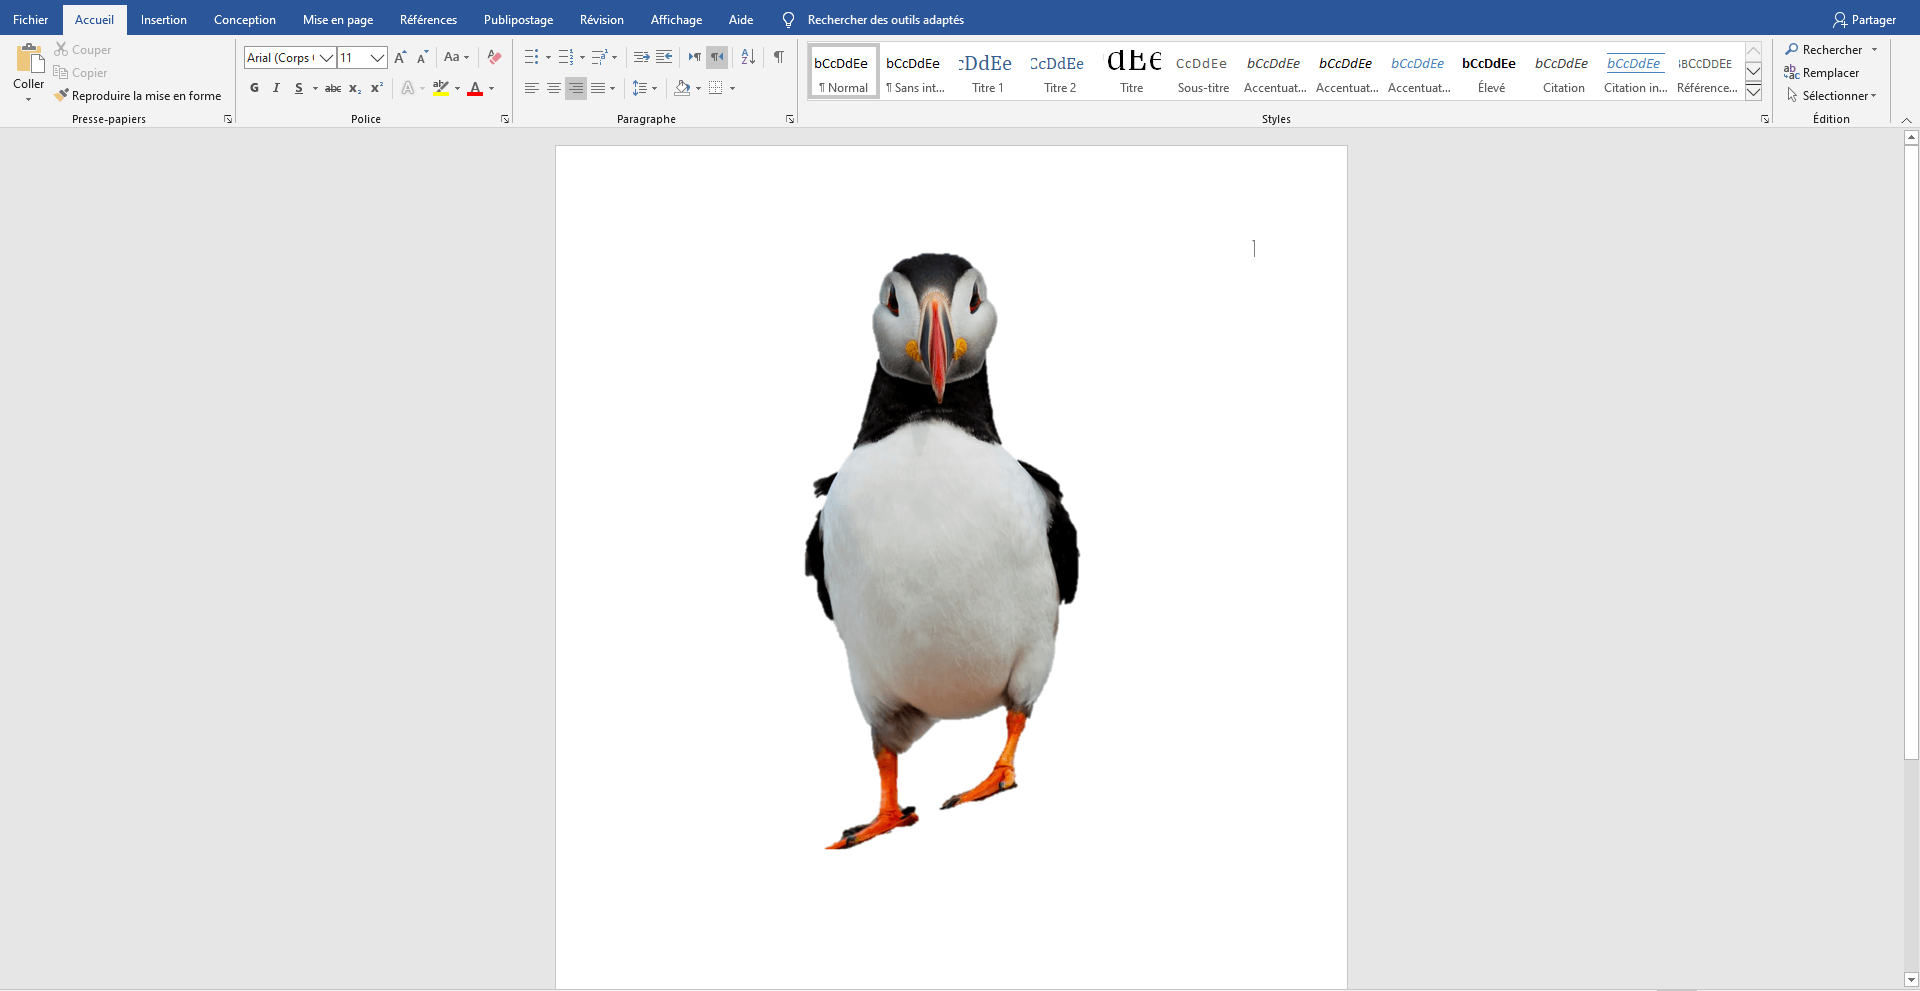This screenshot has width=1920, height=991.
Task: Click the Coller paste icon
Action: coord(29,58)
